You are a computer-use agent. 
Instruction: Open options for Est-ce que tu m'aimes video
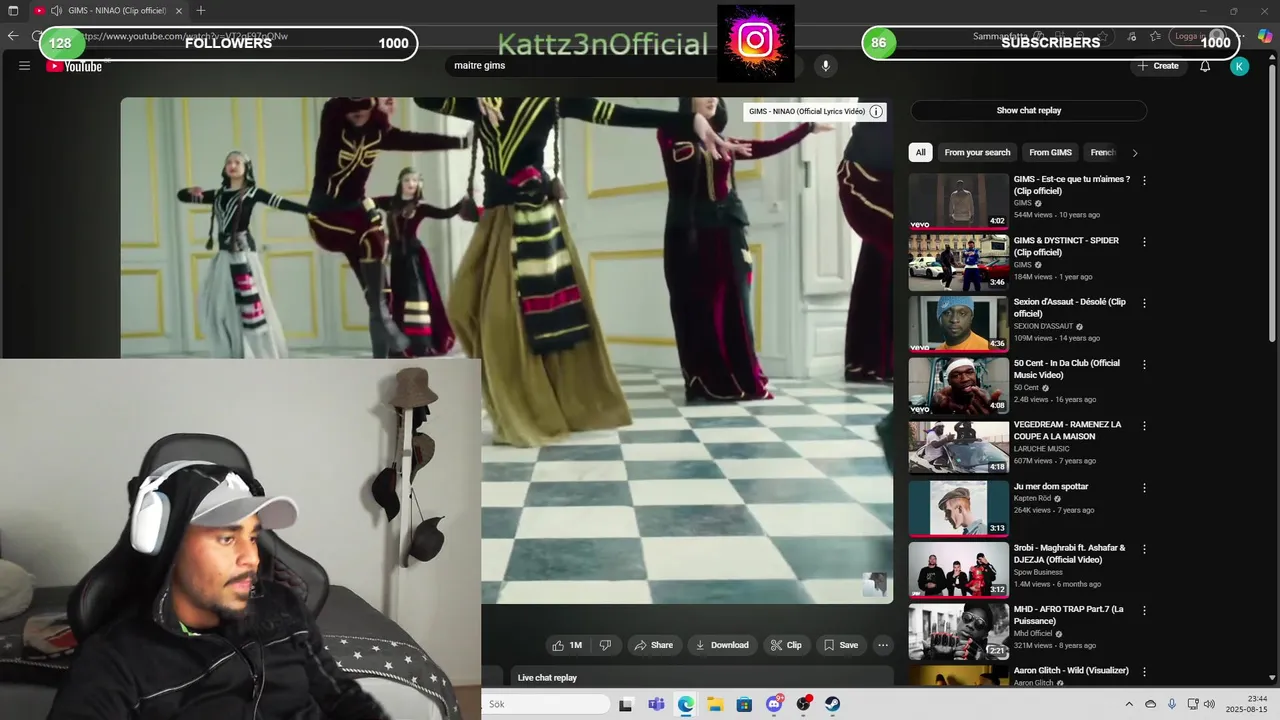coord(1144,181)
